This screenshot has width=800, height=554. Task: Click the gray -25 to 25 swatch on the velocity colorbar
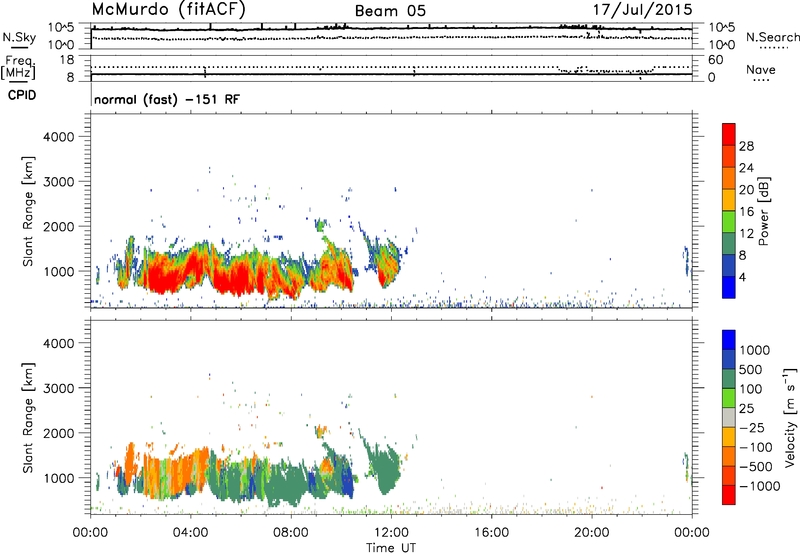729,418
